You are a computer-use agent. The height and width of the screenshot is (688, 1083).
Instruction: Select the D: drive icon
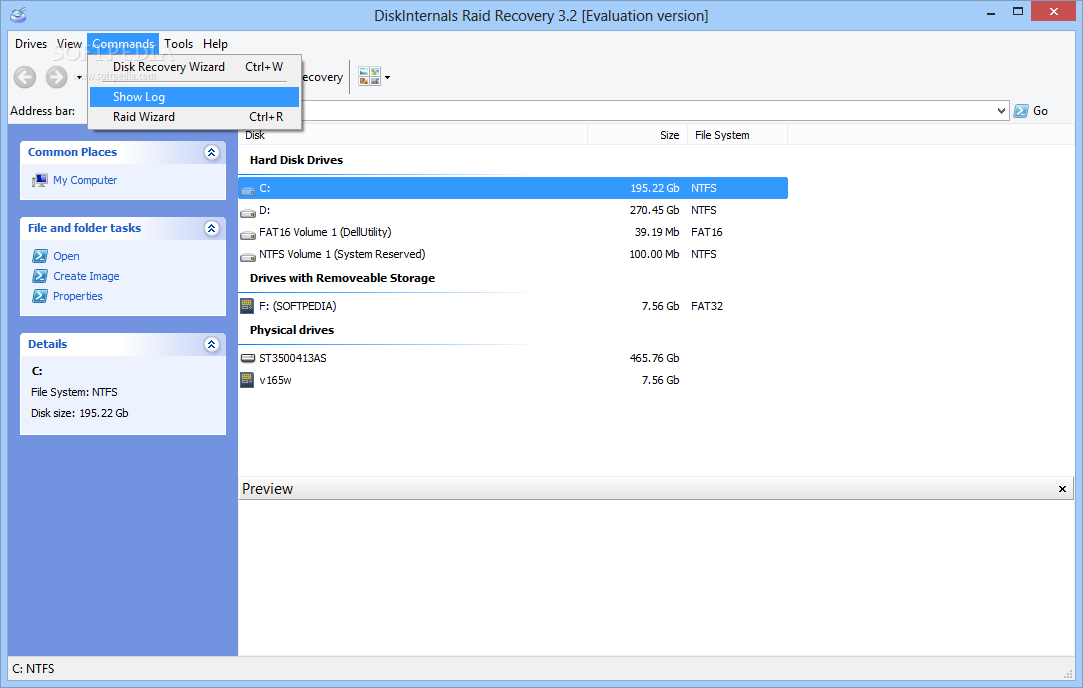[248, 211]
